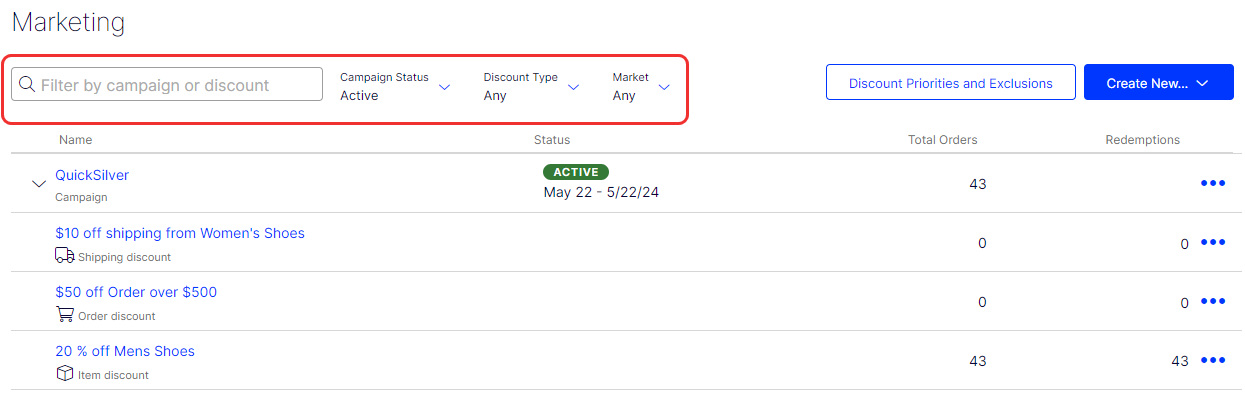This screenshot has width=1245, height=393.
Task: Click the Total Orders column header
Action: 943,140
